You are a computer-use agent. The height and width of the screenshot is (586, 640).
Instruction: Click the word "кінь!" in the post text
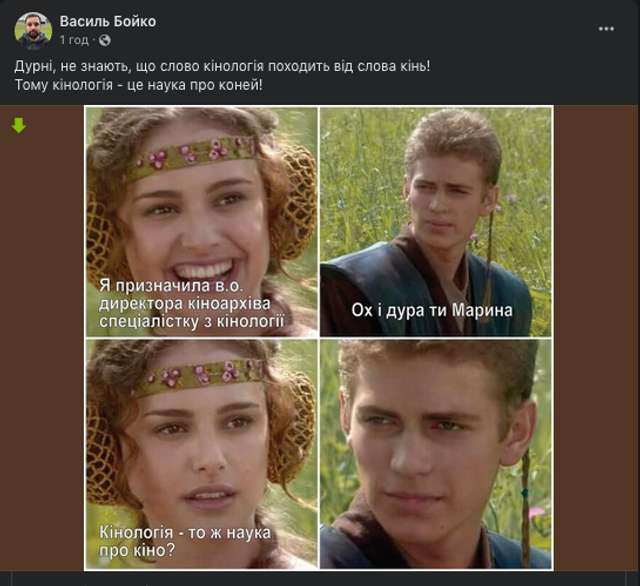point(414,66)
